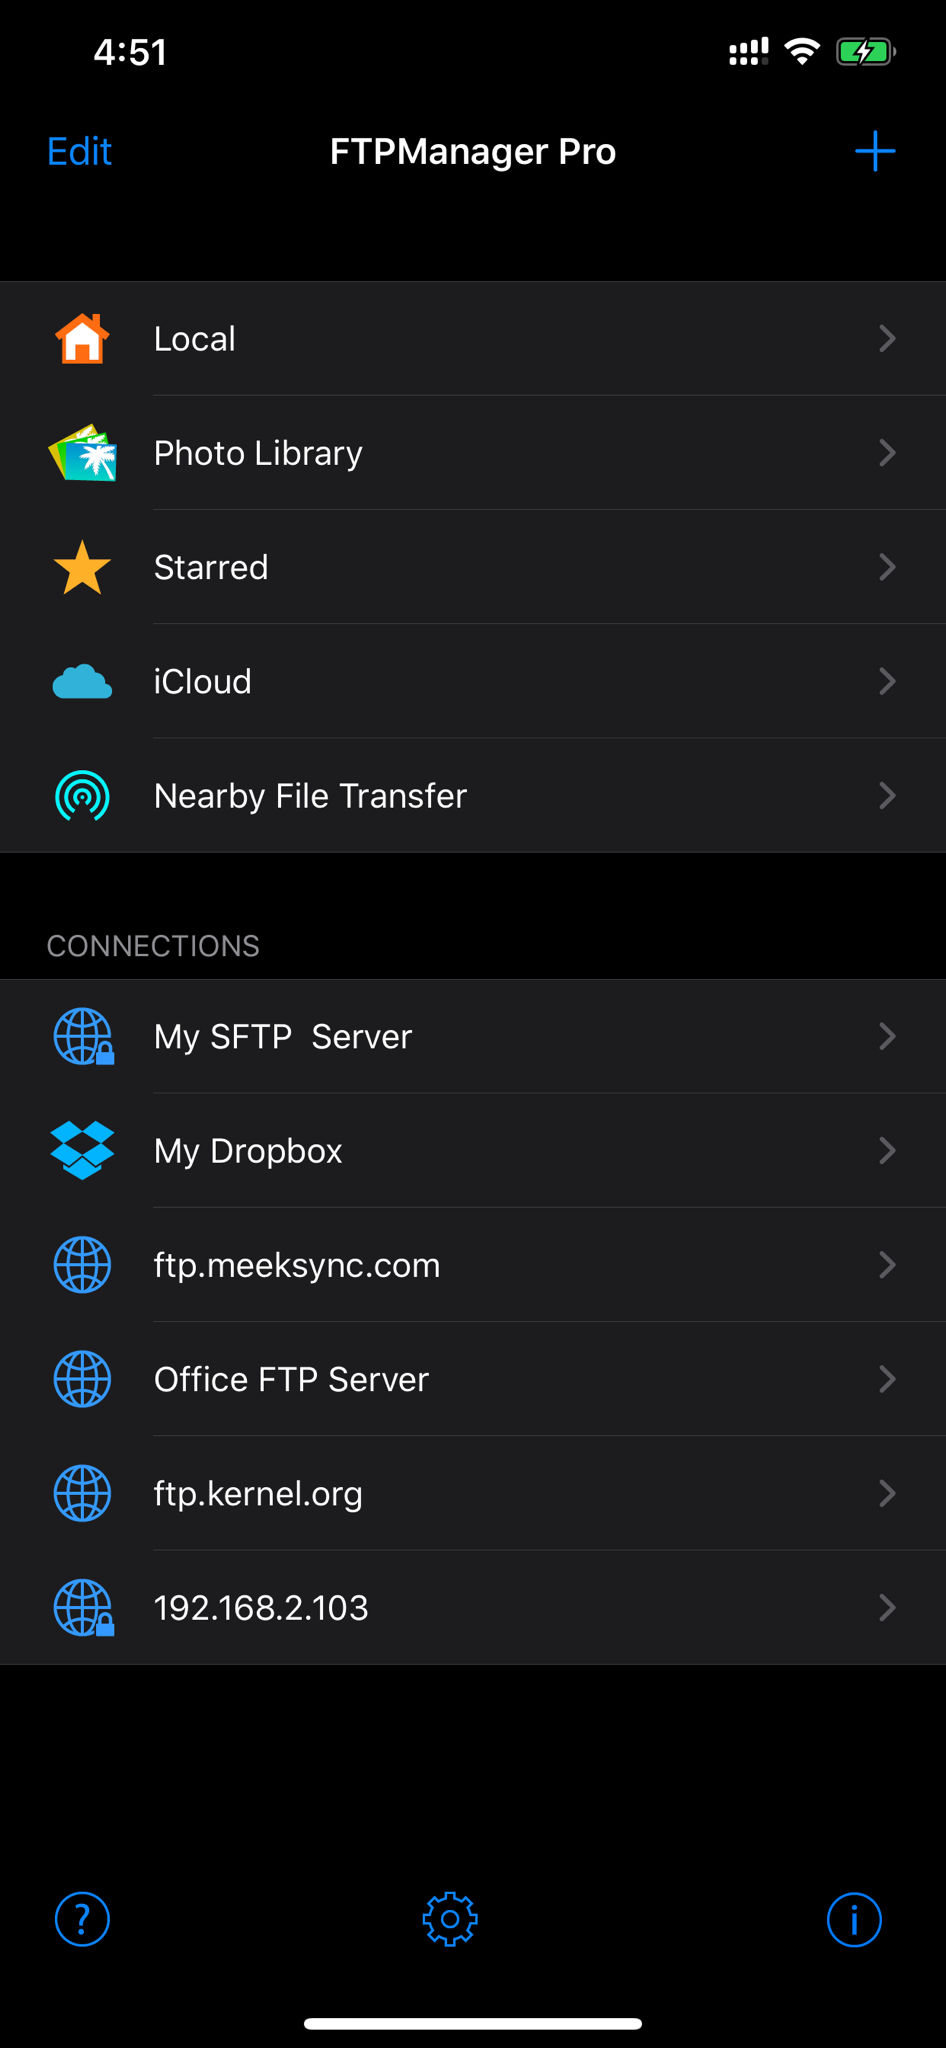
Task: Tap the locked globe icon for My SFTP Server
Action: [83, 1037]
